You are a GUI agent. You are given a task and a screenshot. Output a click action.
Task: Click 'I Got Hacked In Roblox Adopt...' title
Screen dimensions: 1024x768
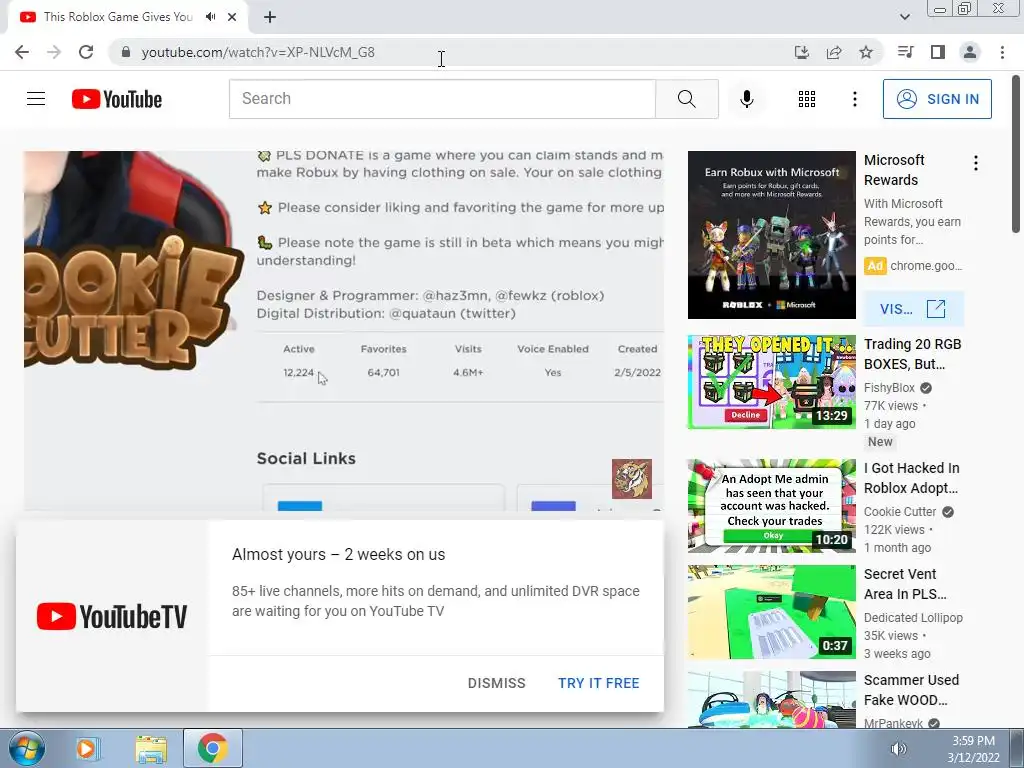point(912,478)
